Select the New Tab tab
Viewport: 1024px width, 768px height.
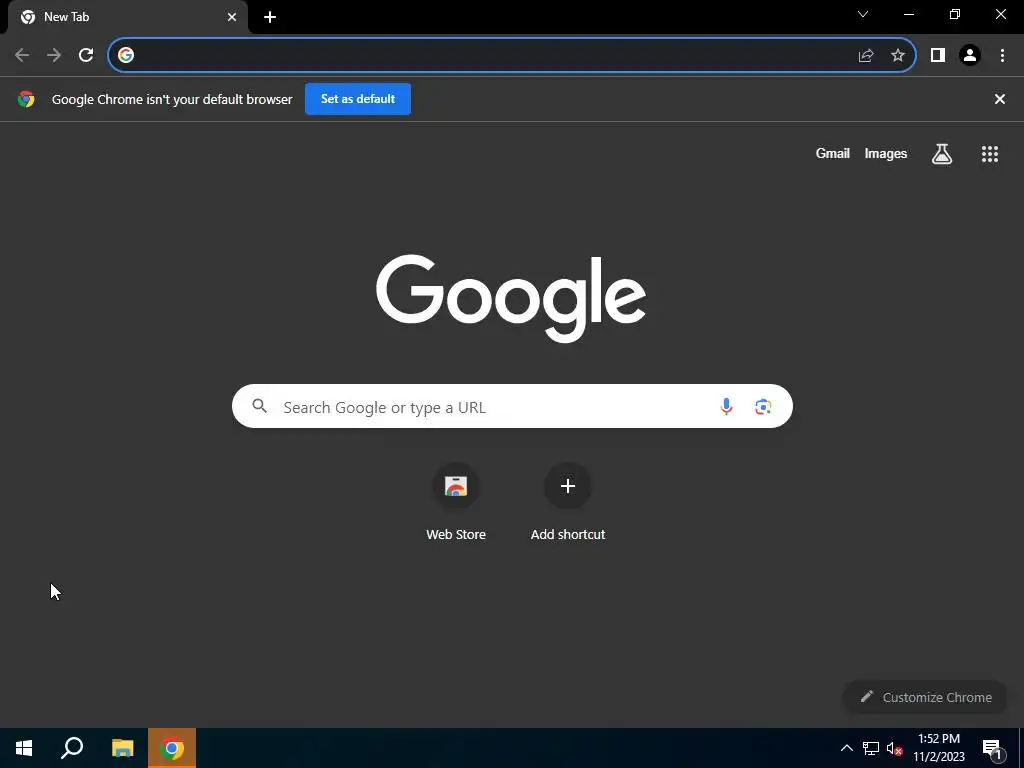tap(127, 17)
